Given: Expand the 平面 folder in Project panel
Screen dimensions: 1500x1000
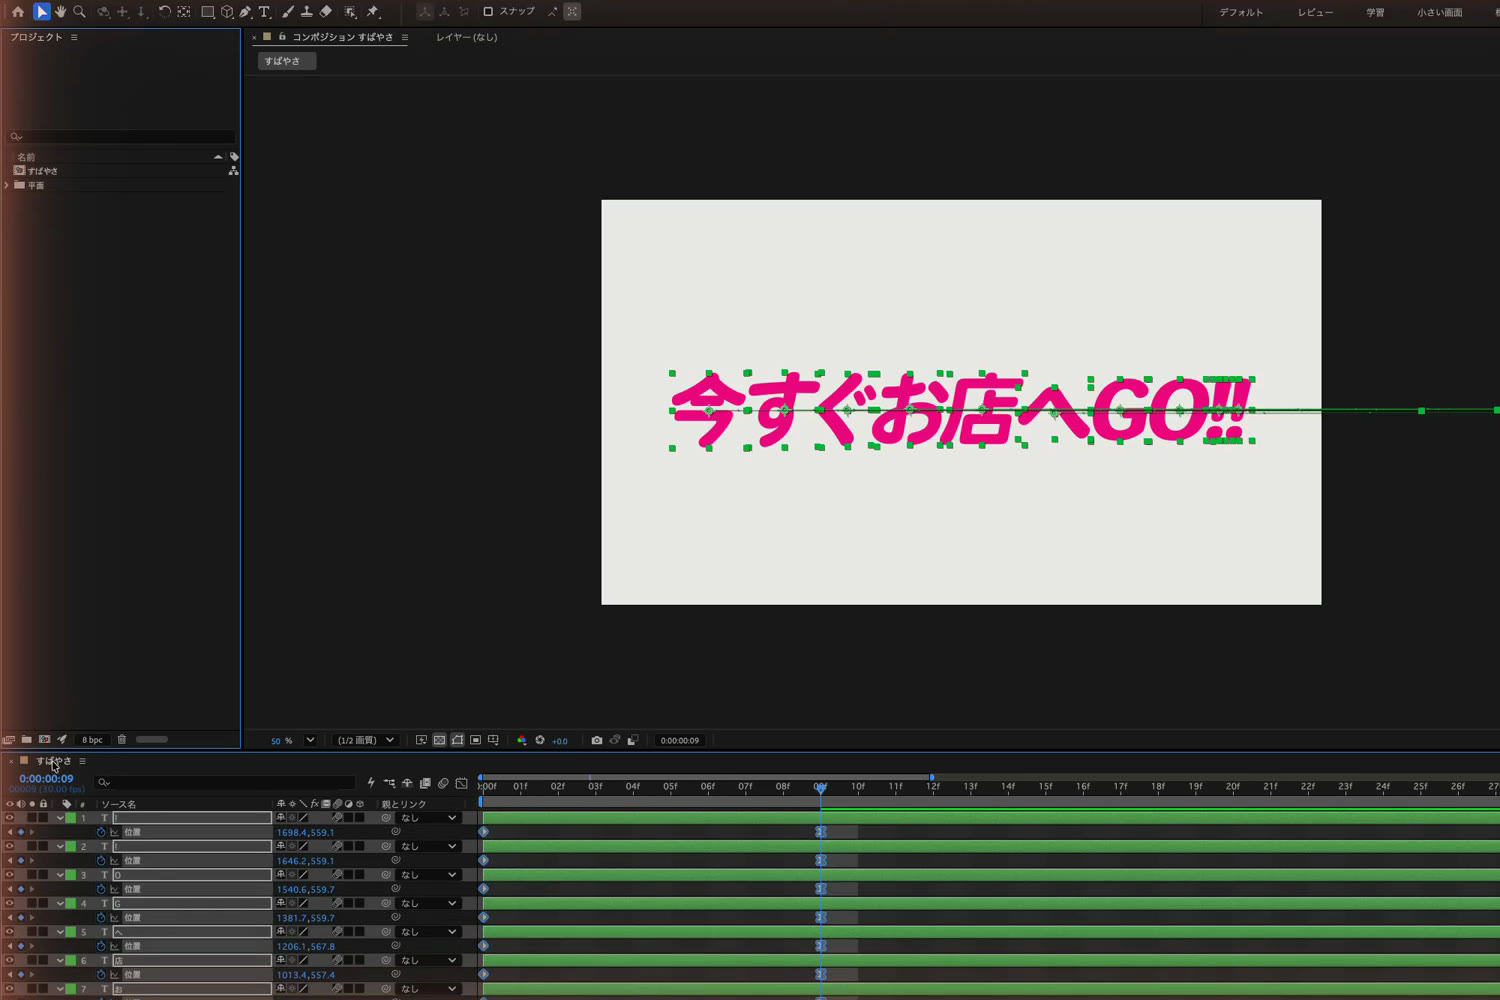Looking at the screenshot, I should (8, 185).
